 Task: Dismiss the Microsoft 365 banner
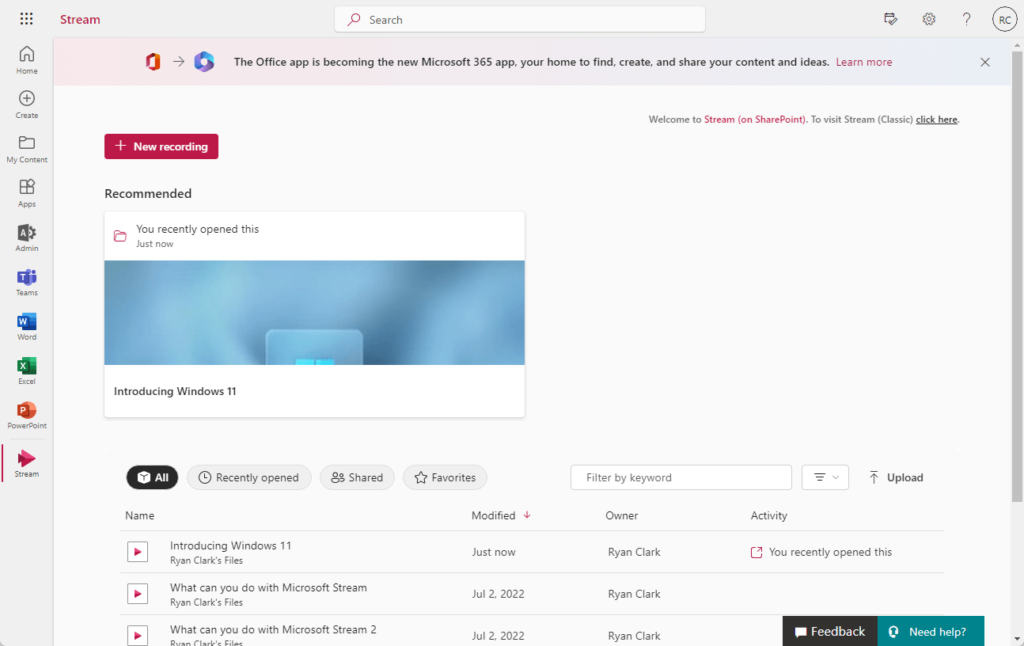[985, 62]
